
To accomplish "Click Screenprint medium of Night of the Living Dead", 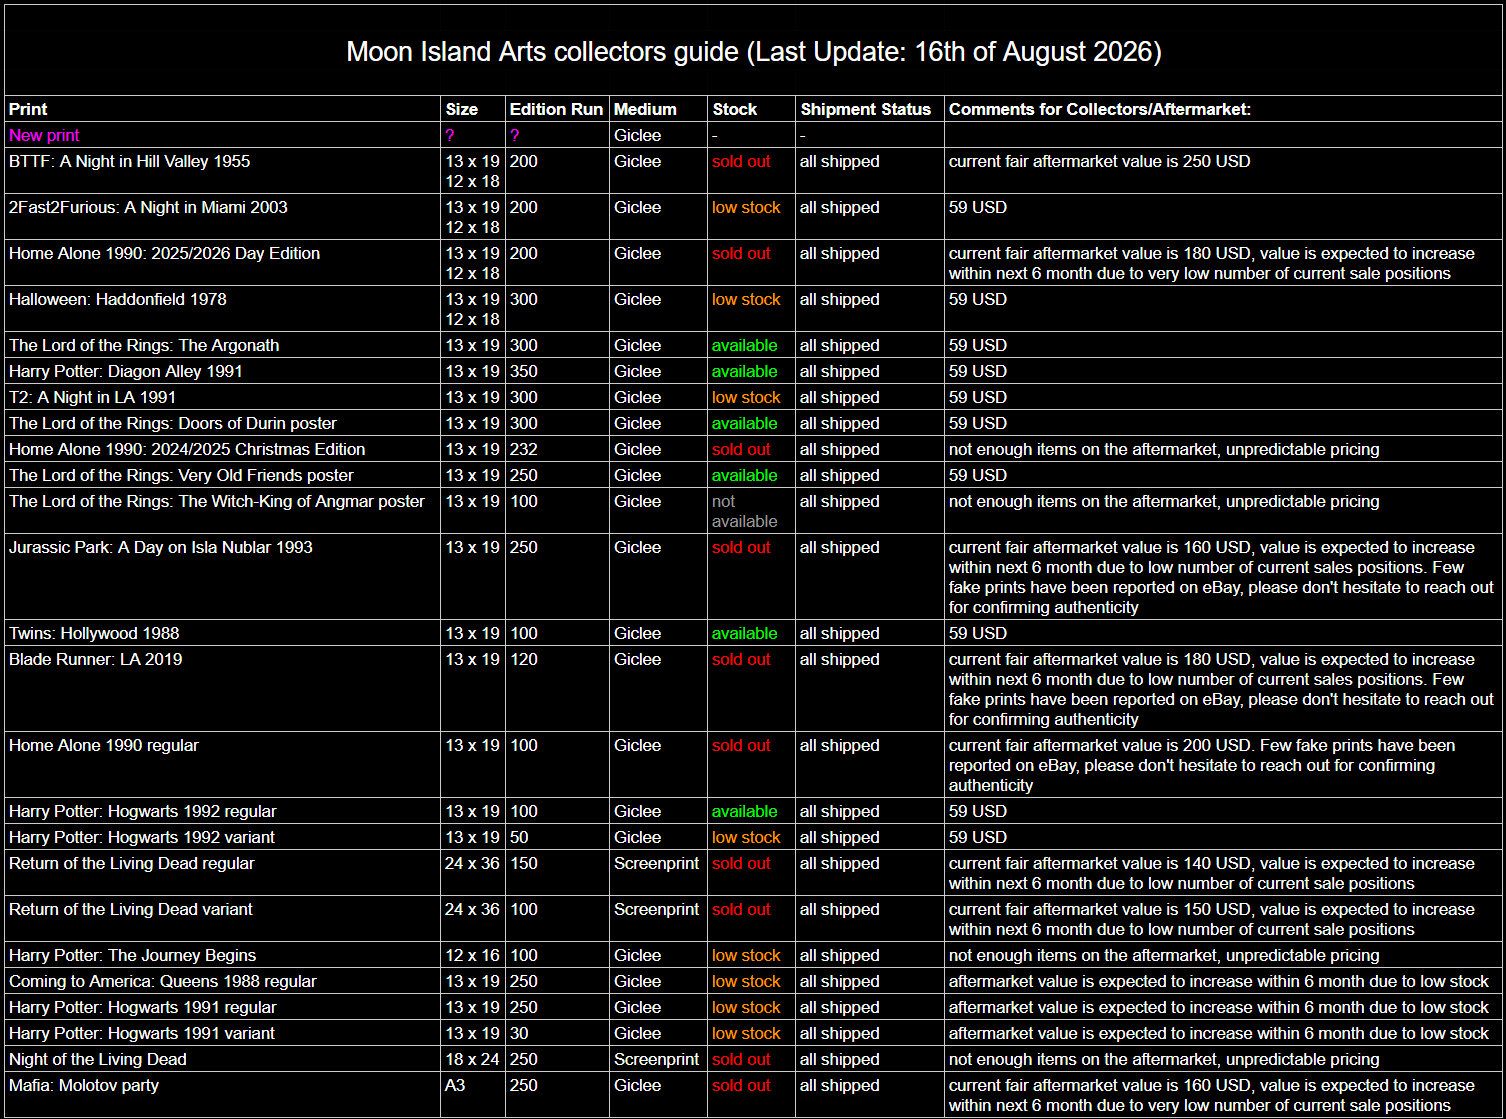I will [656, 1059].
